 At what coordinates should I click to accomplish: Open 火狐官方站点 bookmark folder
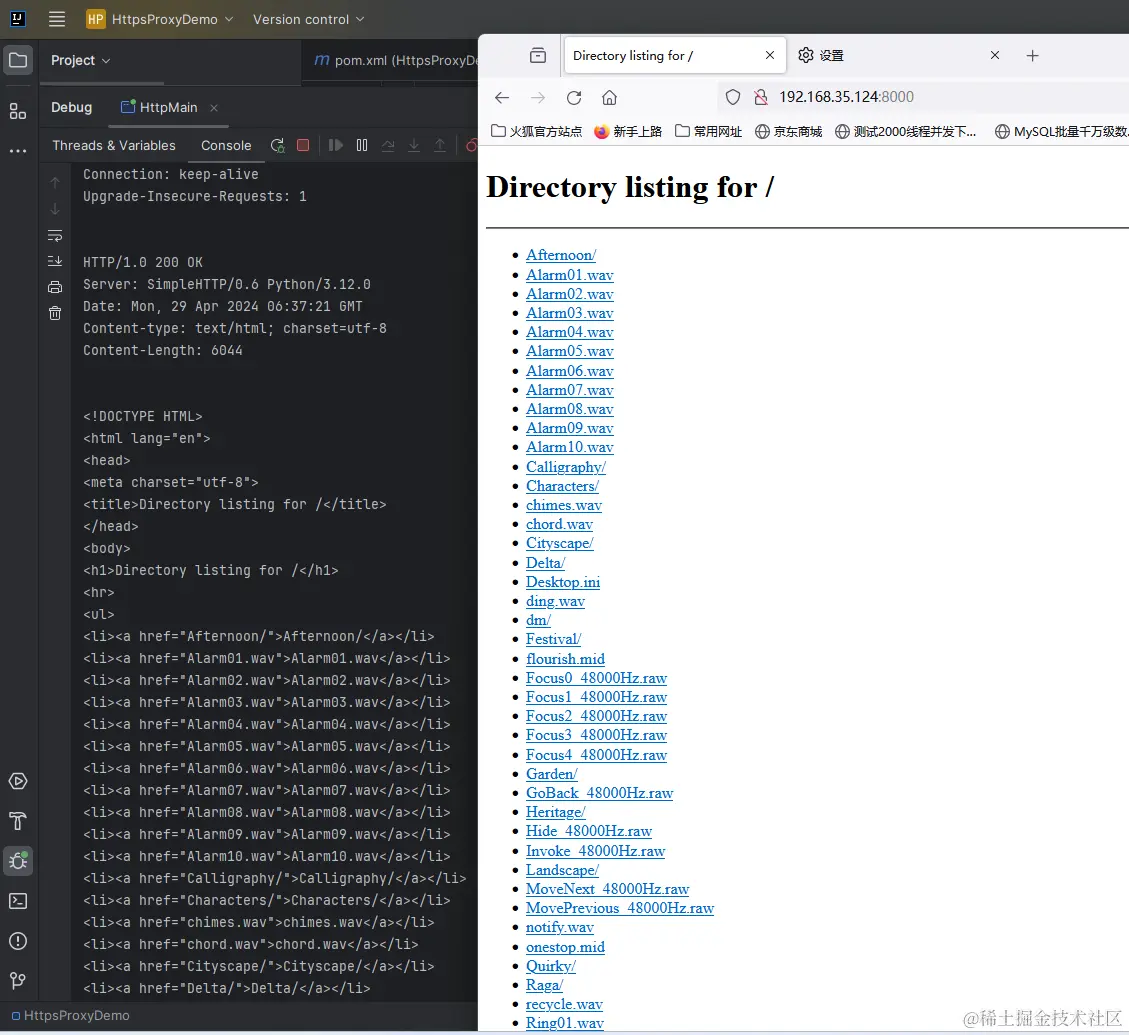tap(536, 131)
